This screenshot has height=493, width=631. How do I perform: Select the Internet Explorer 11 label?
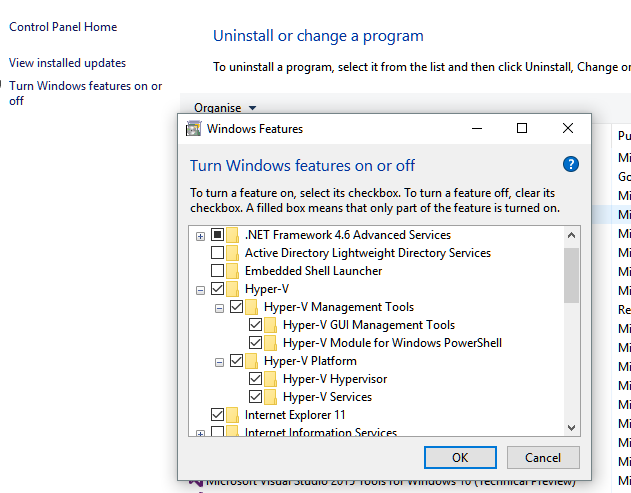(x=295, y=415)
